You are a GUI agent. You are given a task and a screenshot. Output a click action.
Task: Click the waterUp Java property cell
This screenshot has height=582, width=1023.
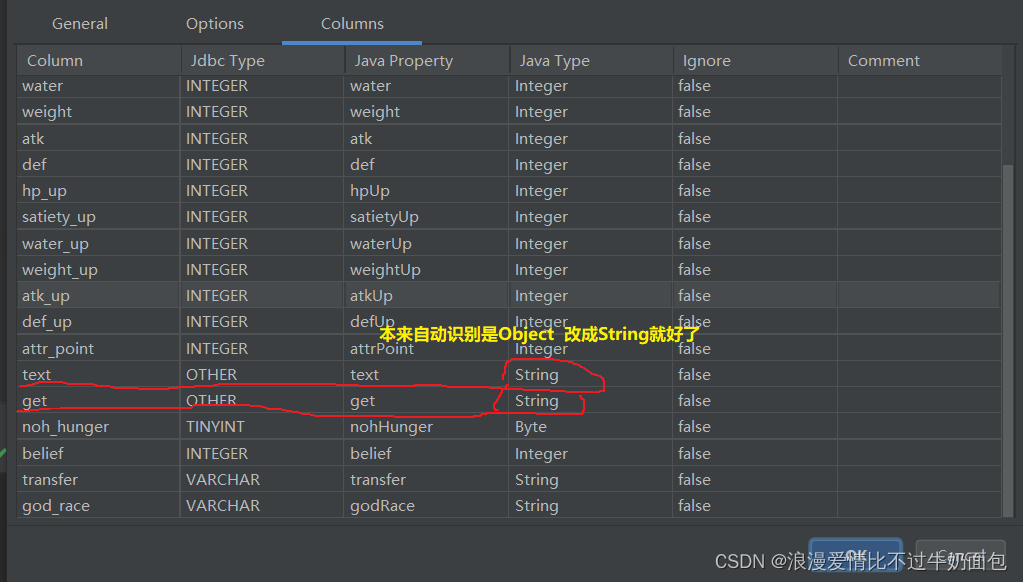(x=427, y=243)
